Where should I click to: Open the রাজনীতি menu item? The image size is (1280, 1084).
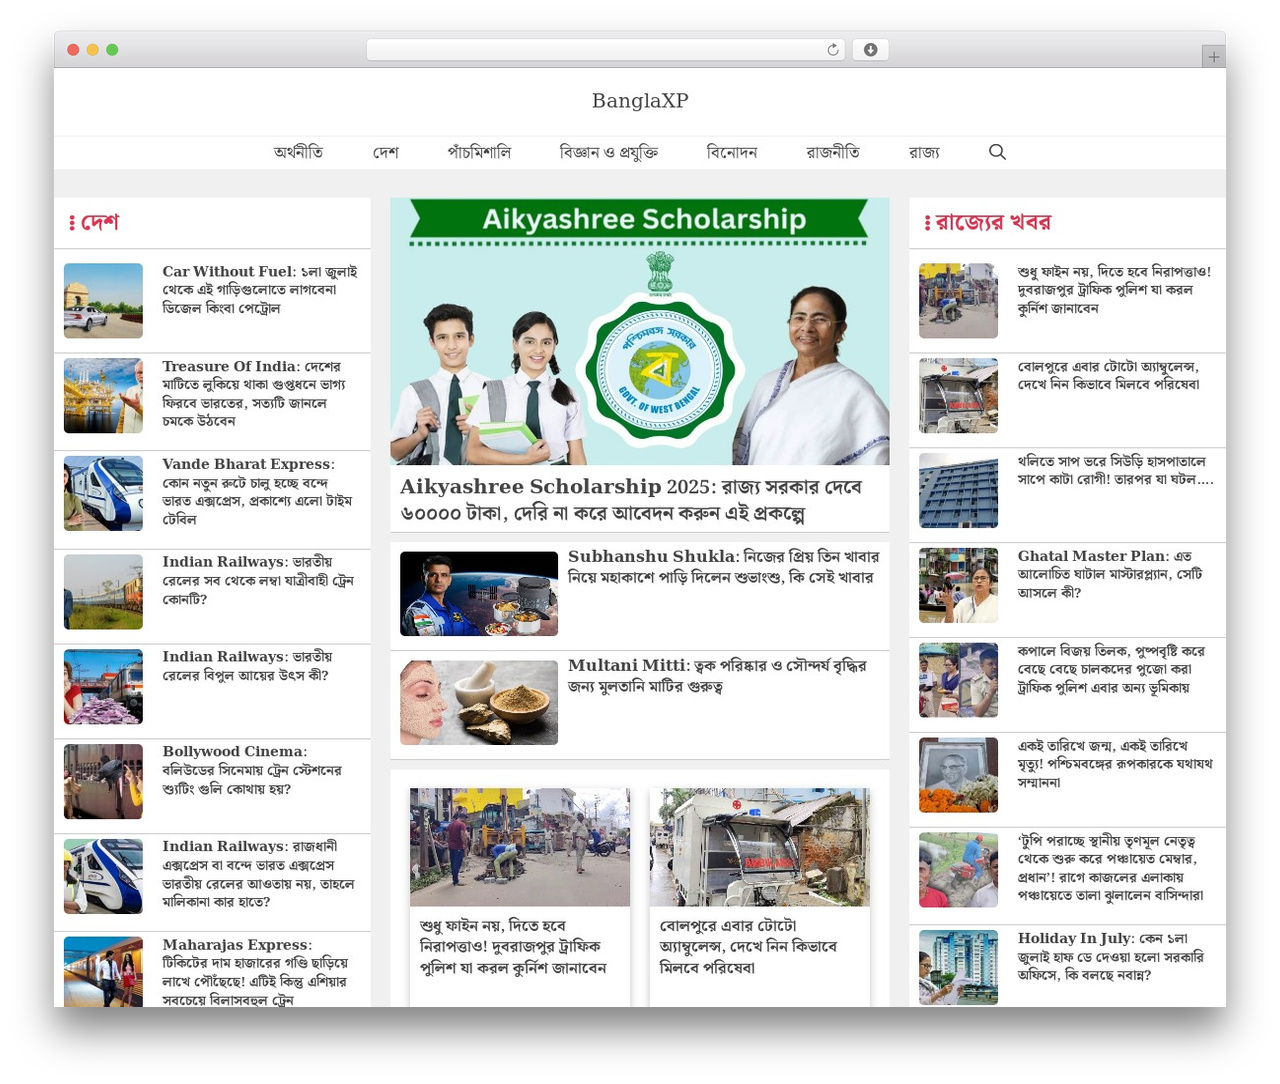click(x=833, y=152)
